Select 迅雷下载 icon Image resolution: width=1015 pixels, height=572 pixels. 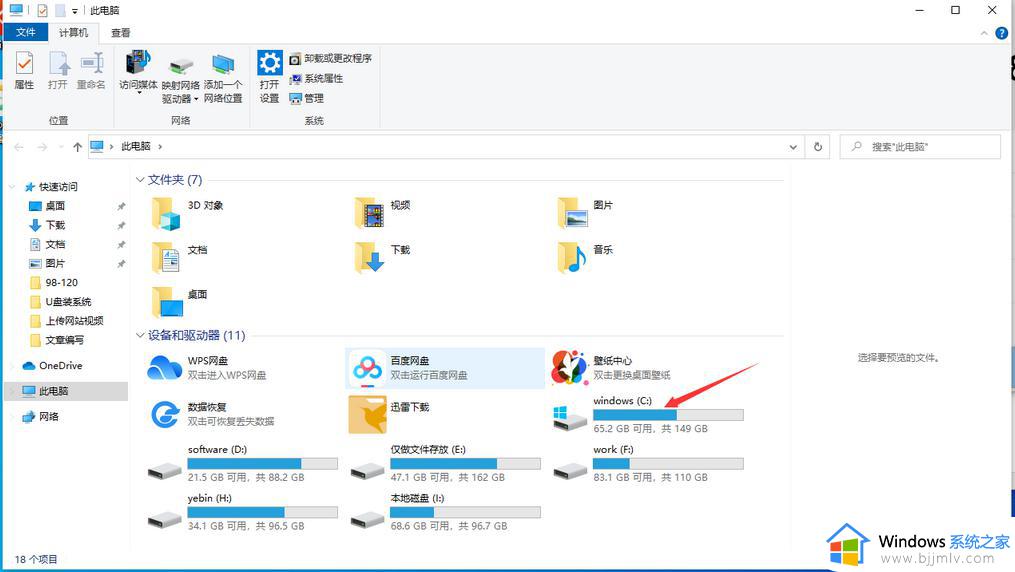(368, 414)
